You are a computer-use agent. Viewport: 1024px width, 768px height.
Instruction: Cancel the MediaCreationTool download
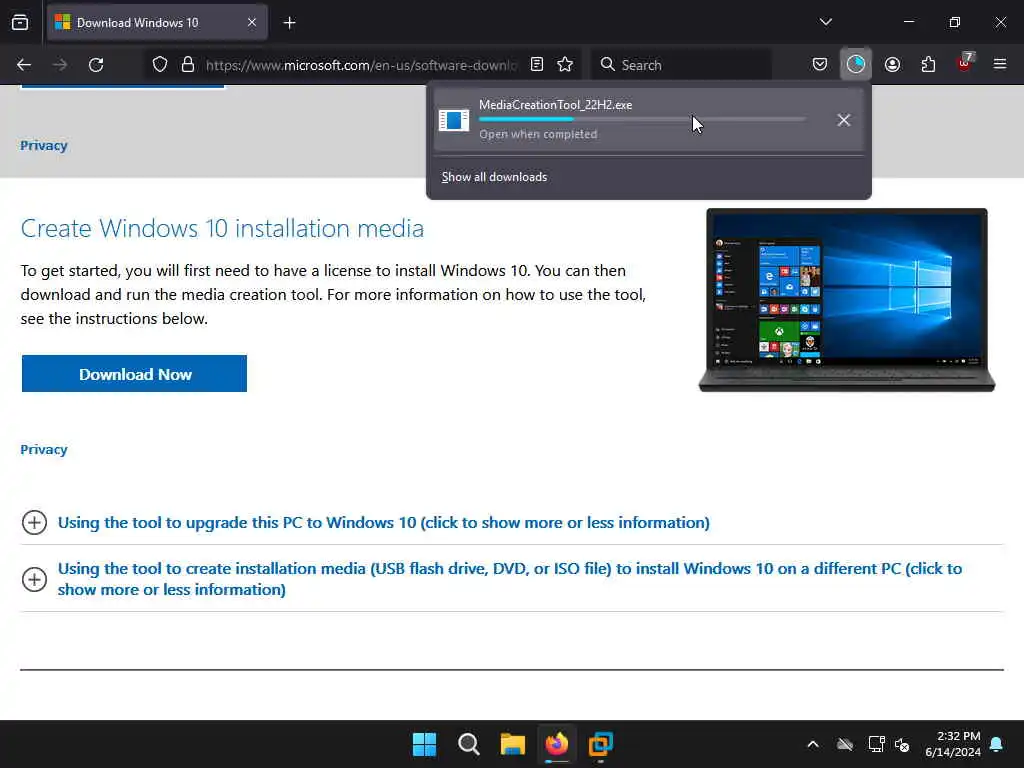(x=844, y=120)
